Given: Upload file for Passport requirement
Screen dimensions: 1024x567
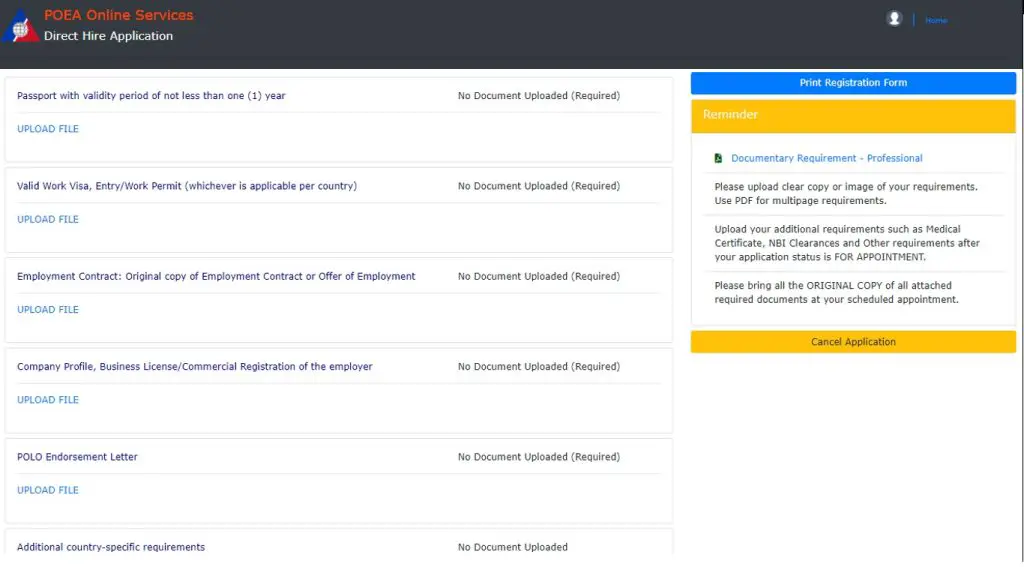Looking at the screenshot, I should (48, 129).
